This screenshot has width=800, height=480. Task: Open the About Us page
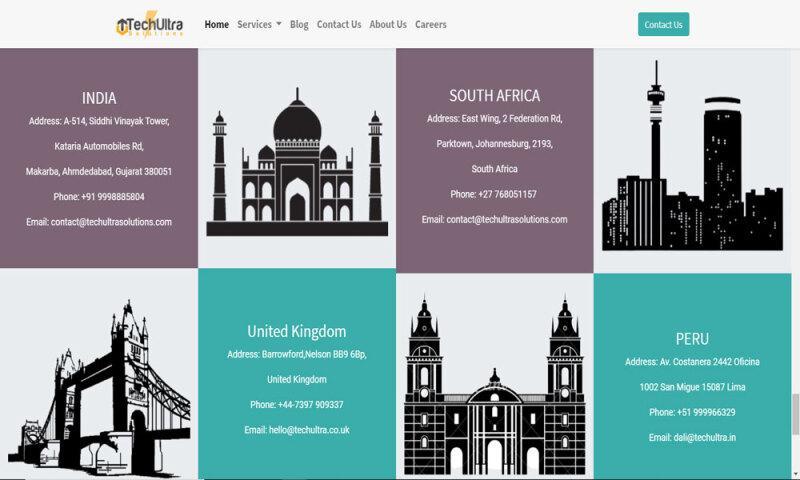click(388, 24)
